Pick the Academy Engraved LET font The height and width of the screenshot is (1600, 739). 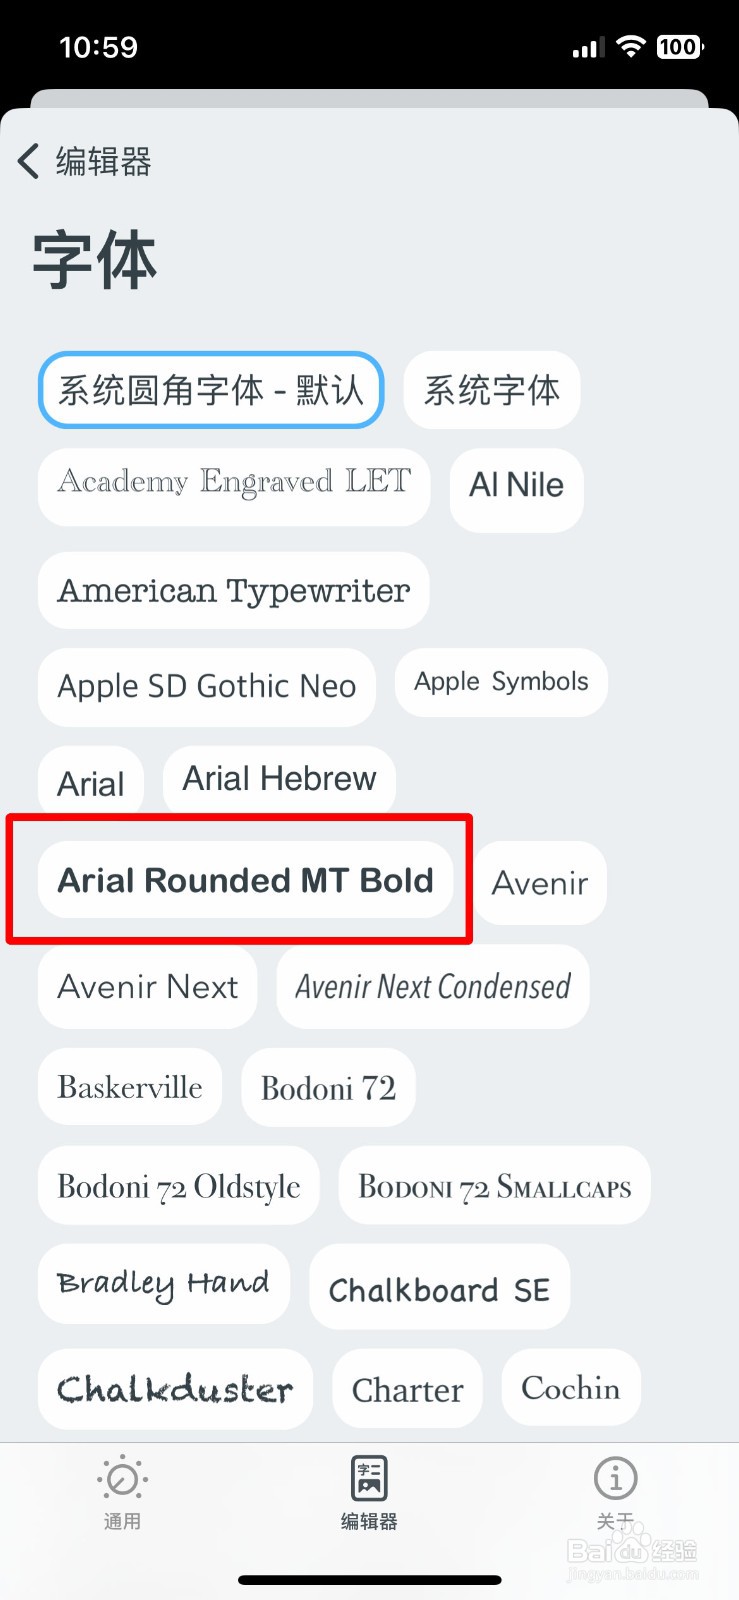point(234,484)
